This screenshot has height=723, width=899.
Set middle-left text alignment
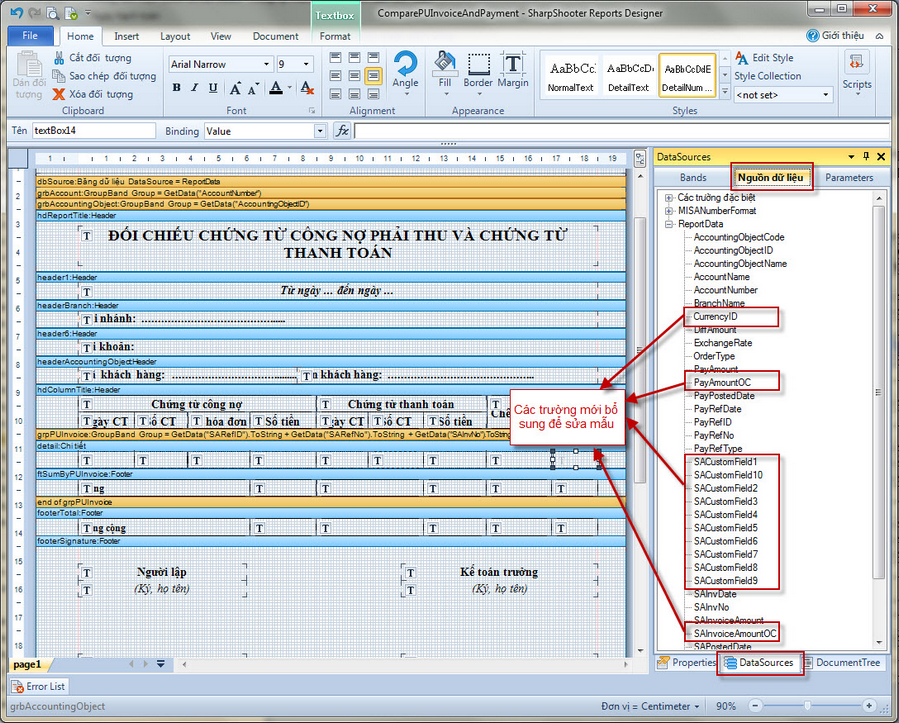tap(336, 76)
